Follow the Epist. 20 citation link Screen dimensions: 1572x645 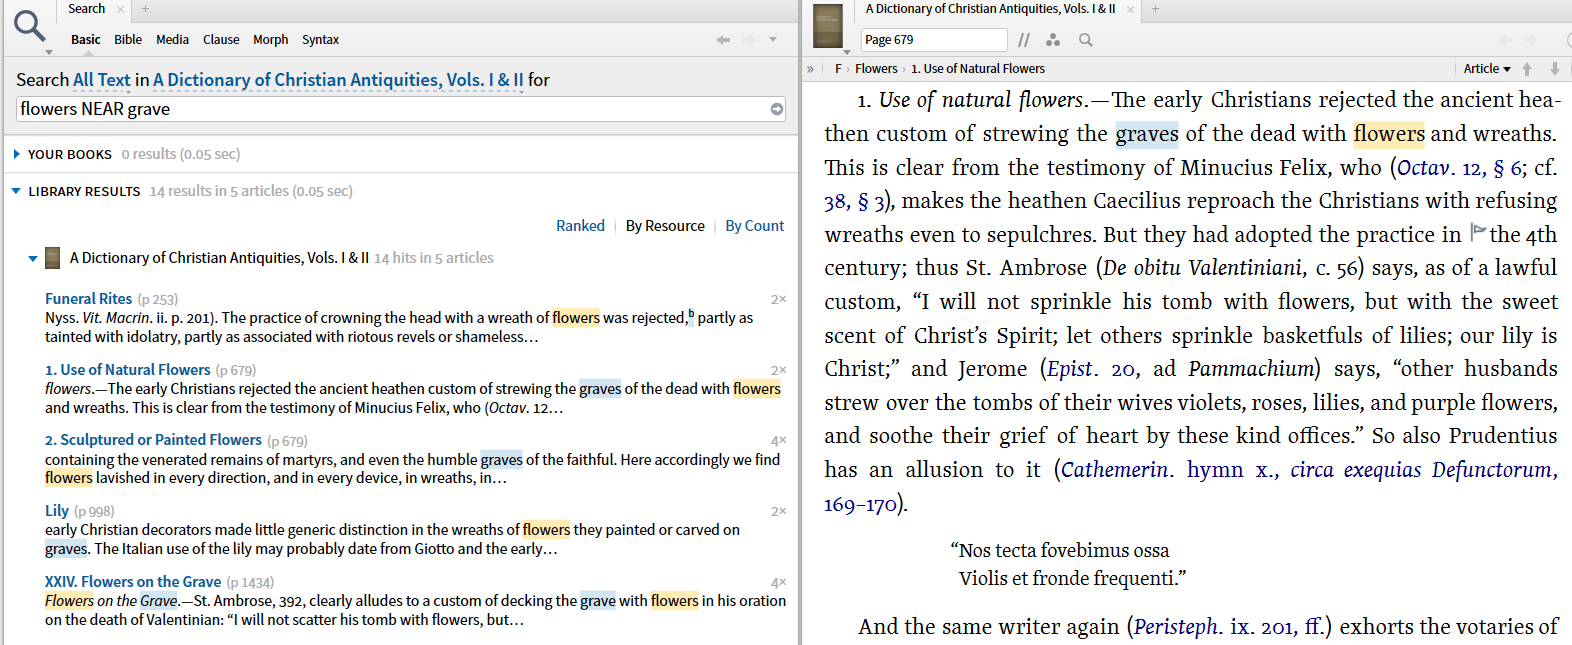(x=1091, y=369)
